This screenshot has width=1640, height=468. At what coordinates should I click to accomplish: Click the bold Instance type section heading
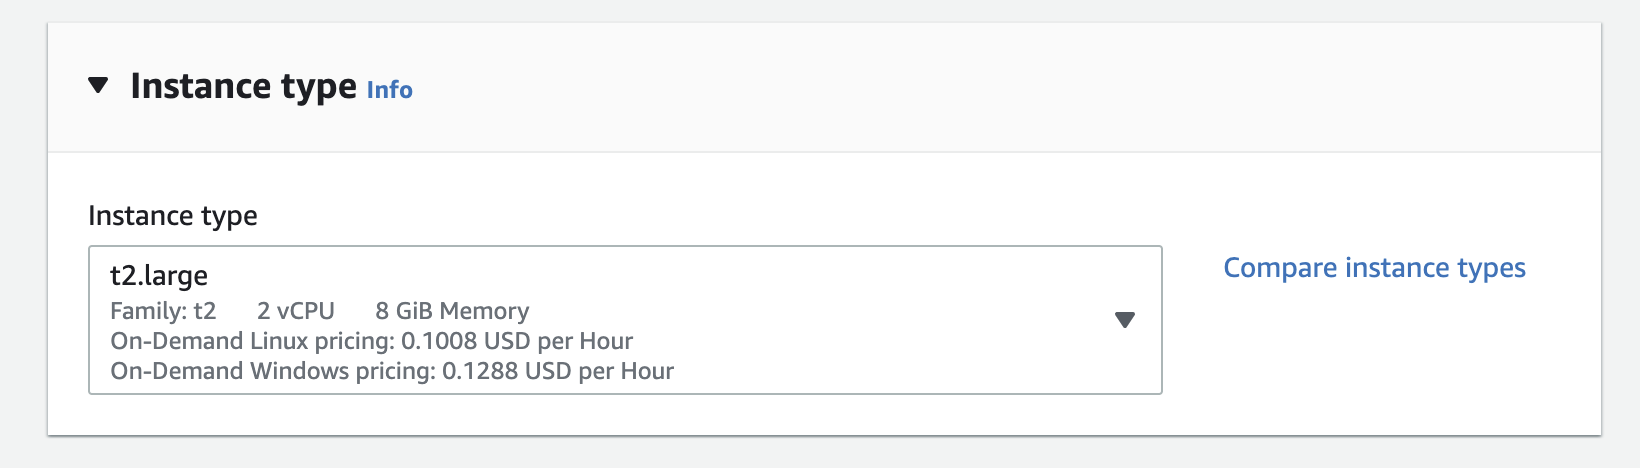point(243,87)
